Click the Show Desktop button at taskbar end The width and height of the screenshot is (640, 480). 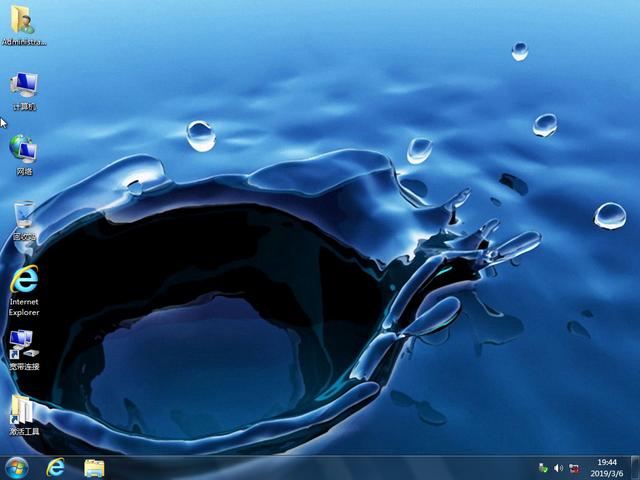pos(635,468)
